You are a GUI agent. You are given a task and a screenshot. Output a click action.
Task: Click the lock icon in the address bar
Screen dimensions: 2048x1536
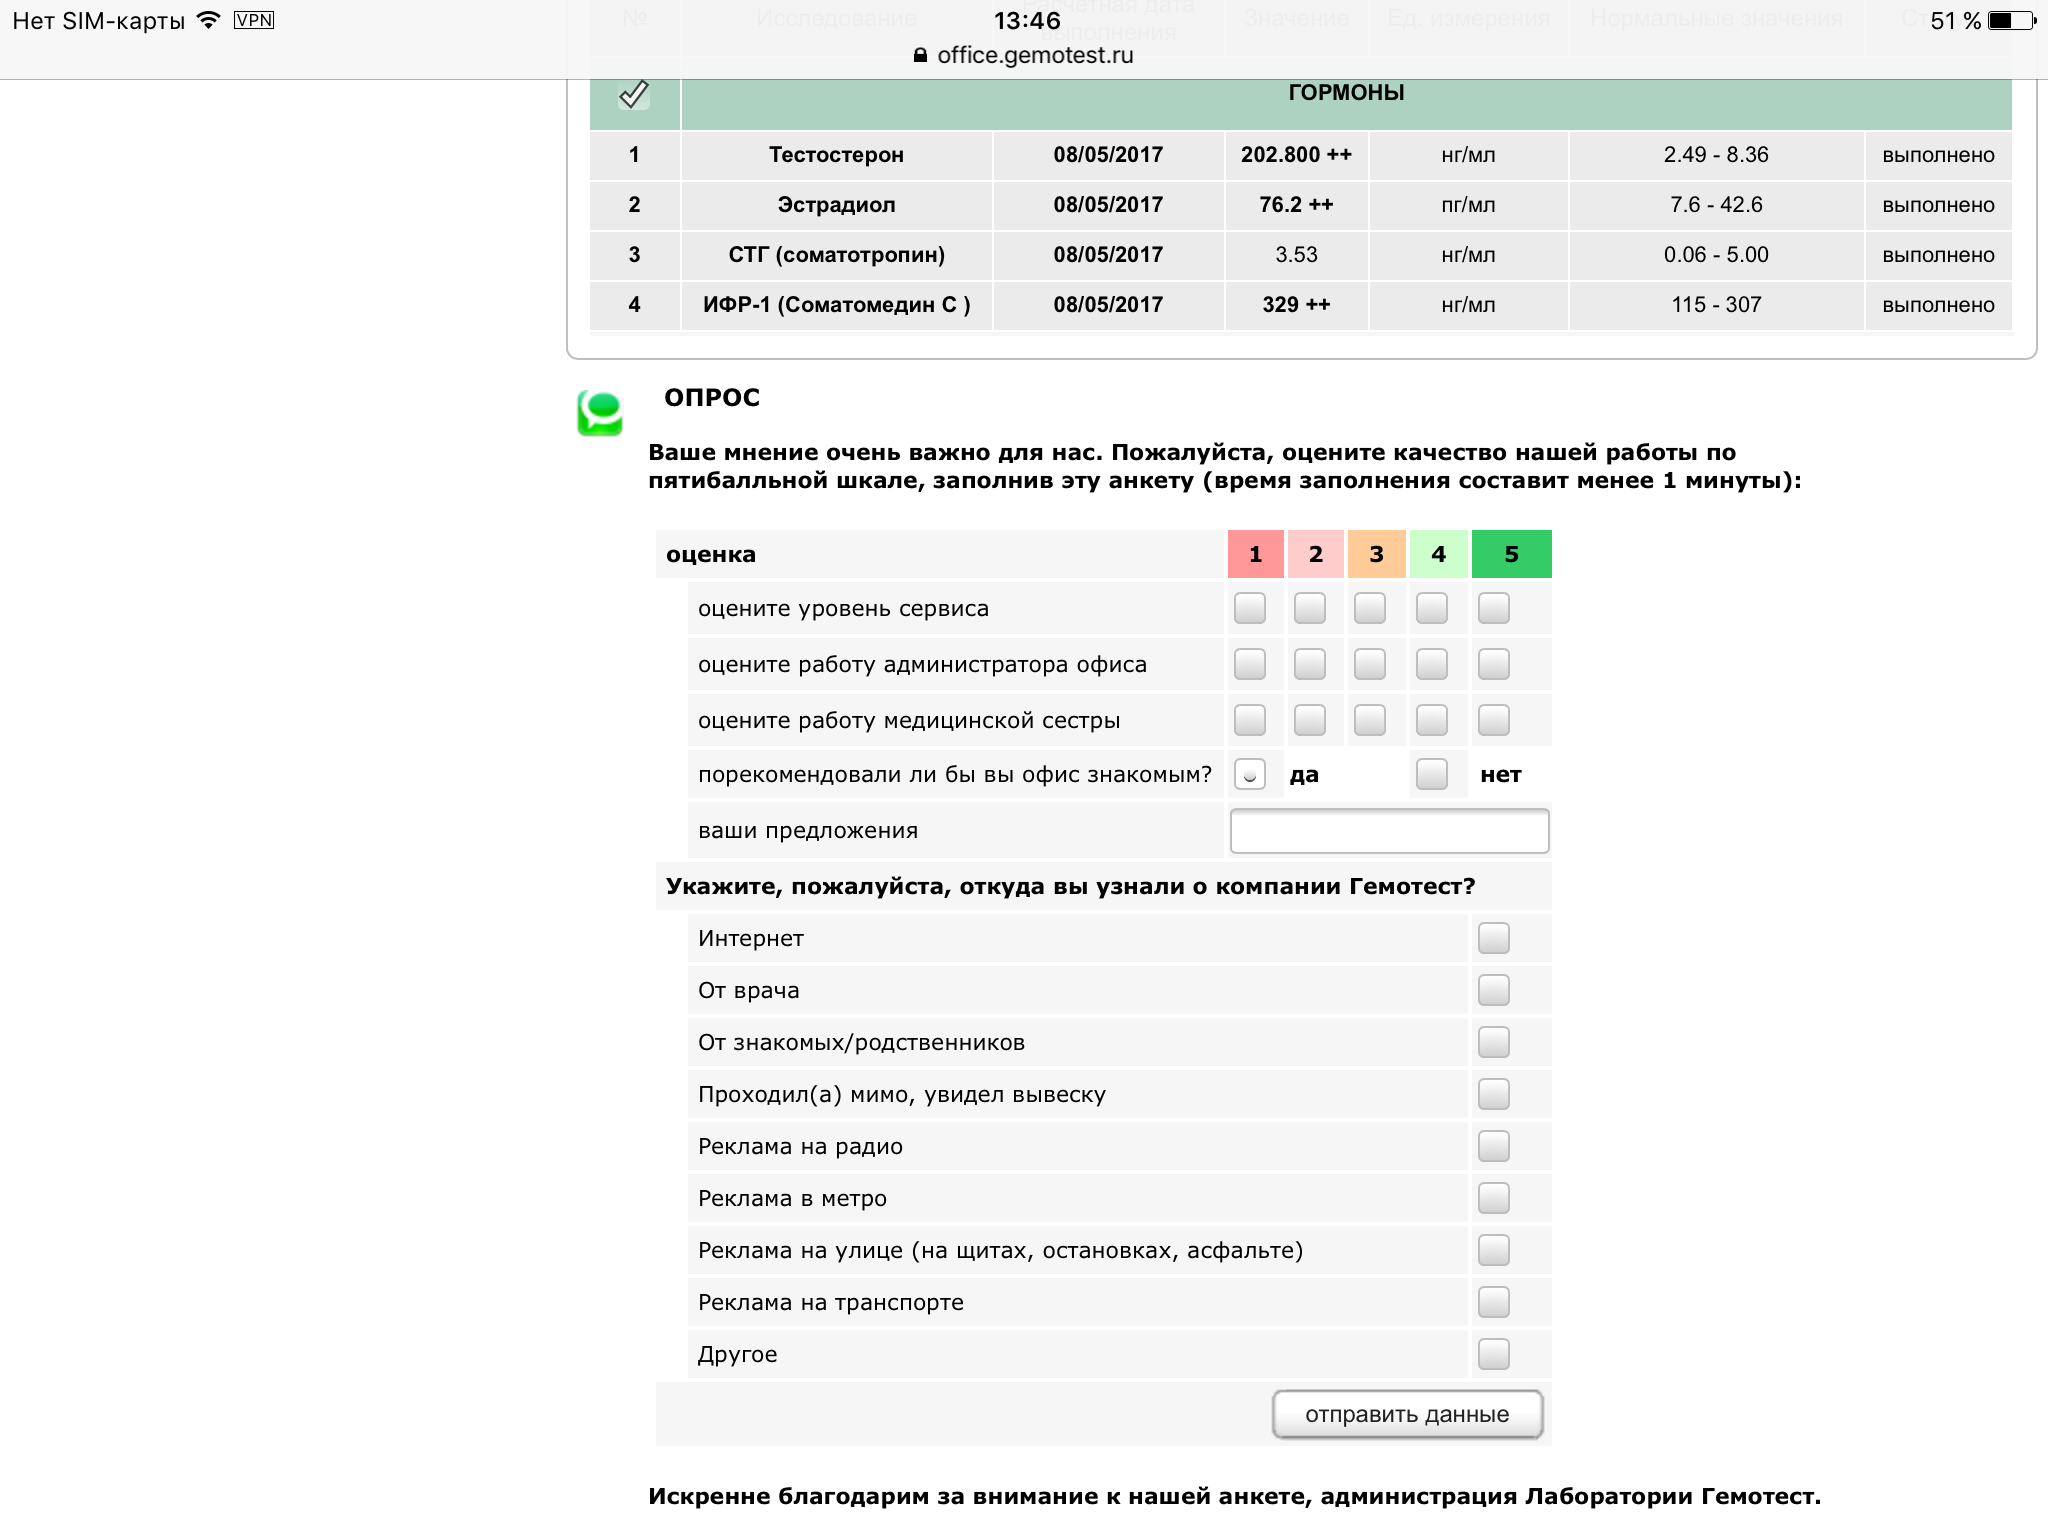918,55
